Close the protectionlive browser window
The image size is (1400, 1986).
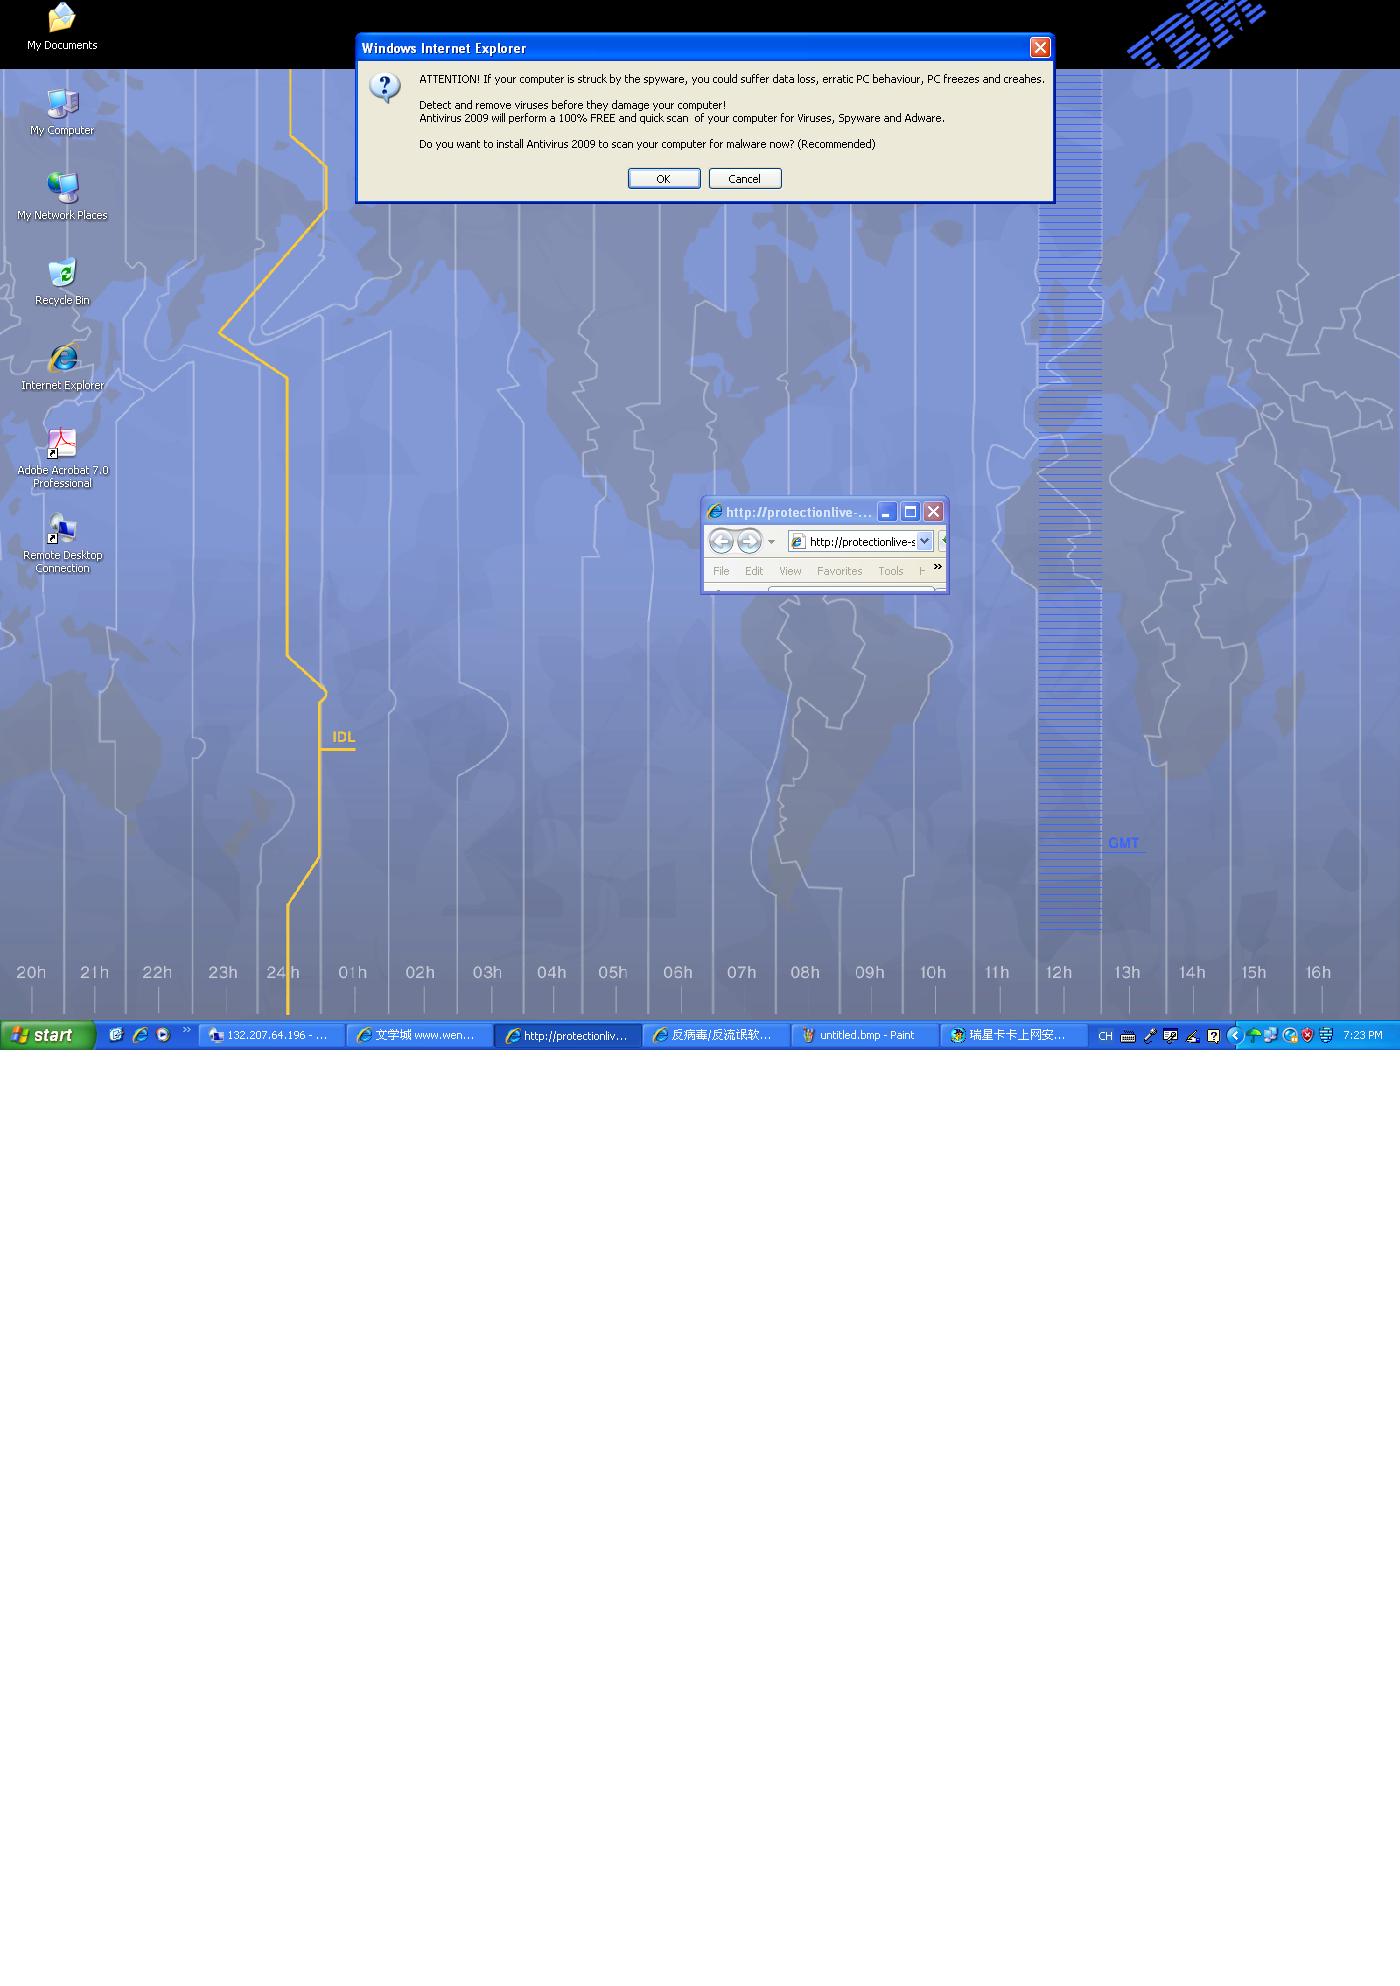click(x=933, y=512)
